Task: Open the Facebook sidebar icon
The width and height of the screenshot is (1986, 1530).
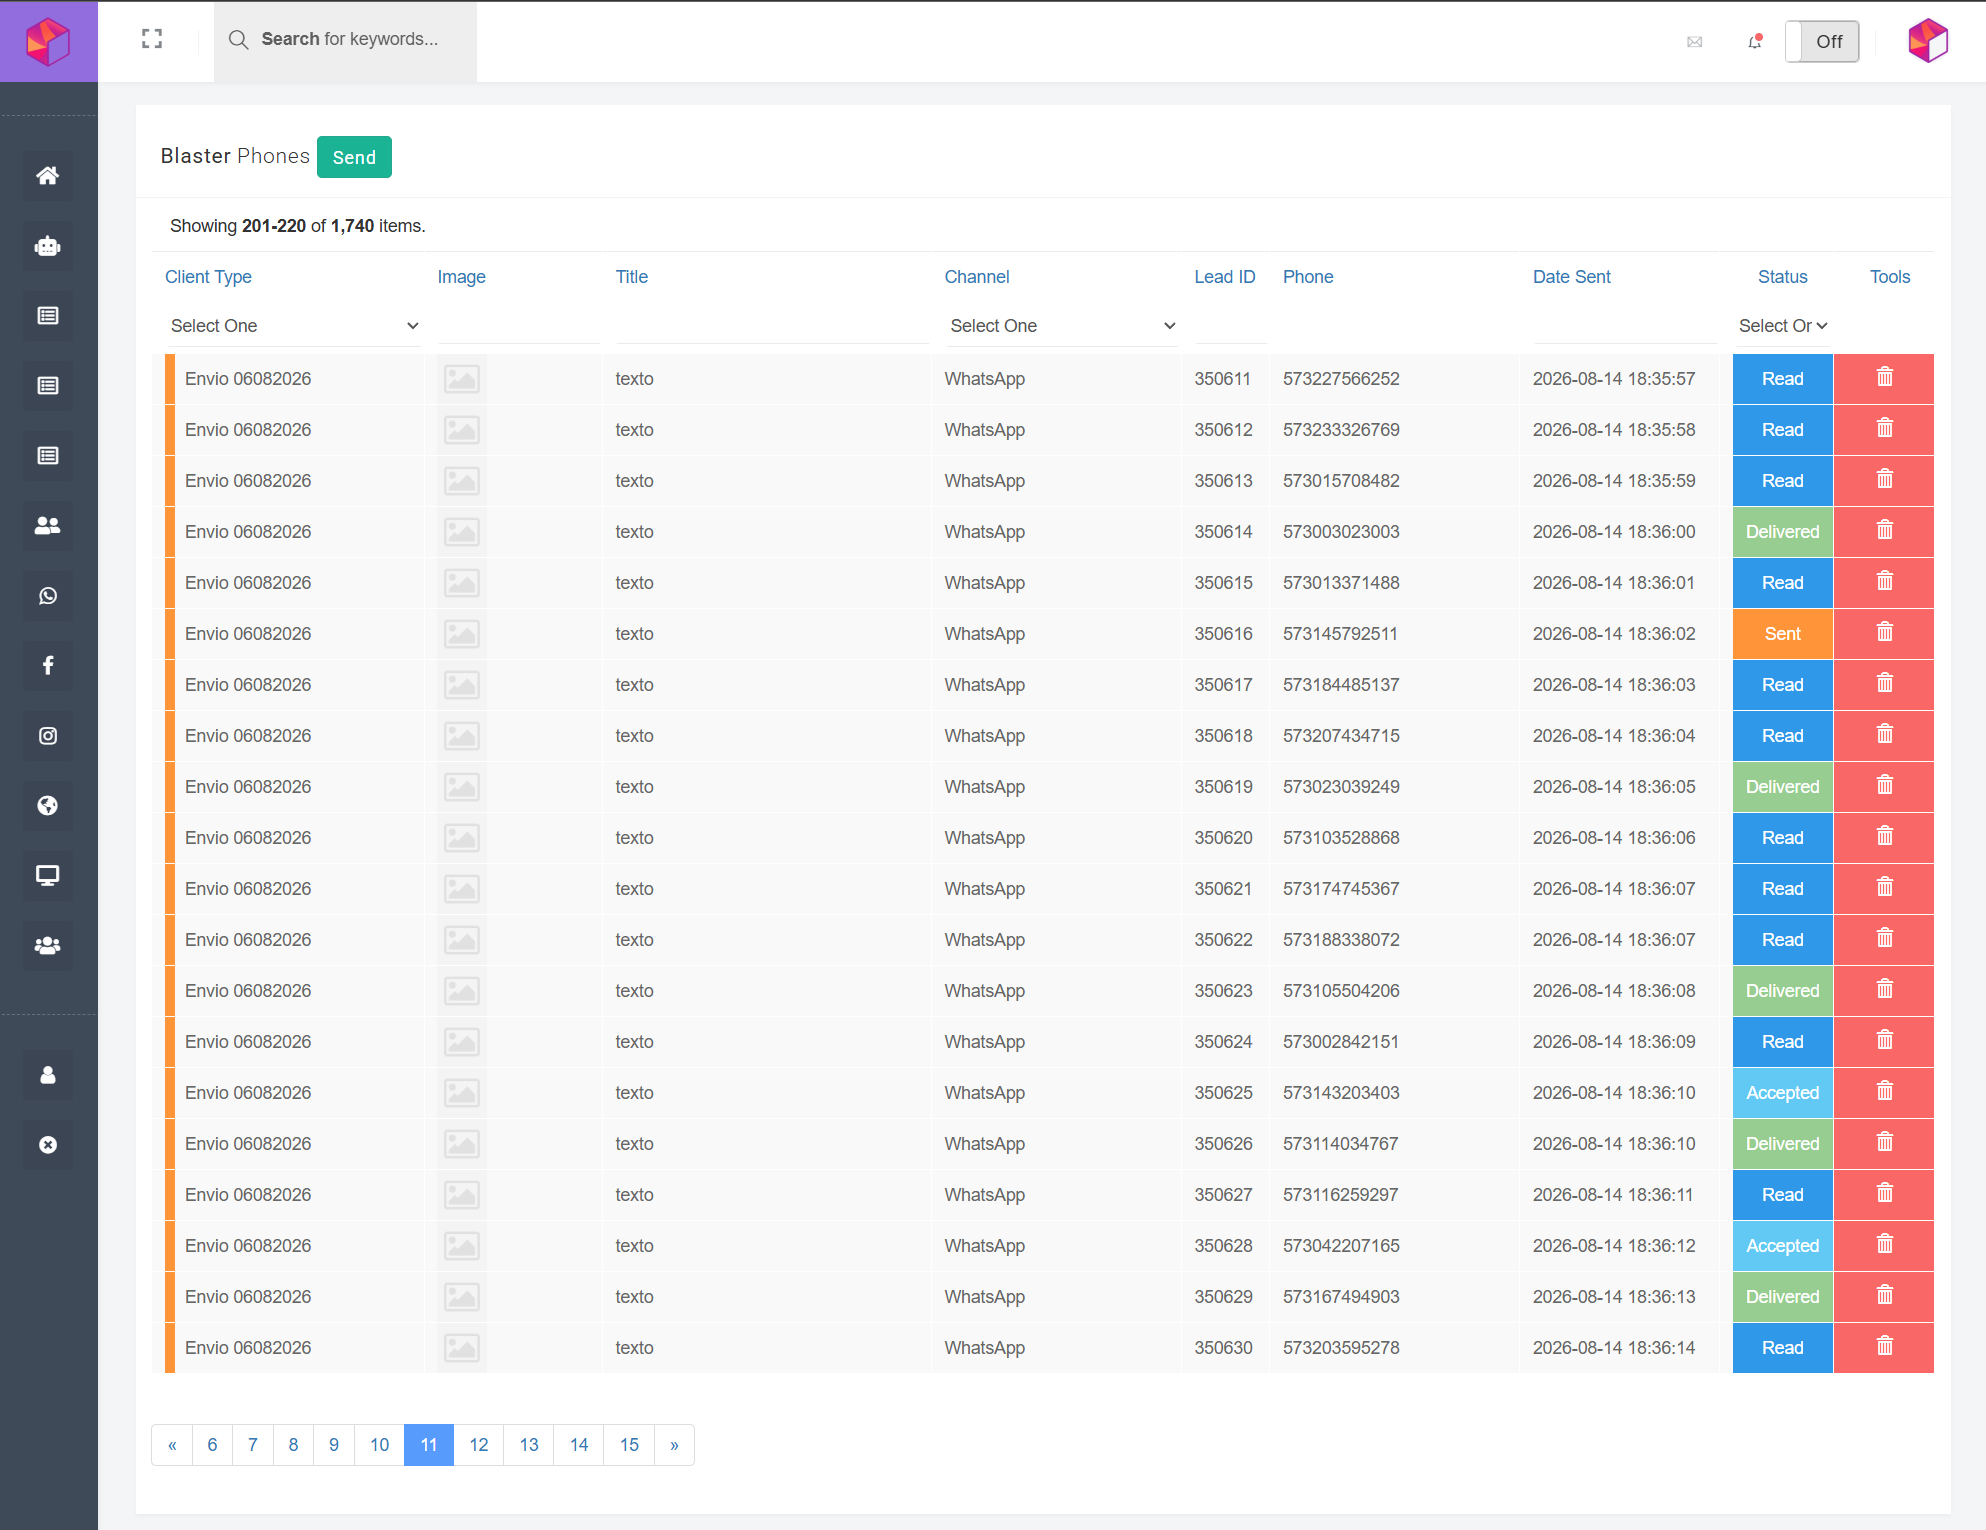Action: point(47,666)
